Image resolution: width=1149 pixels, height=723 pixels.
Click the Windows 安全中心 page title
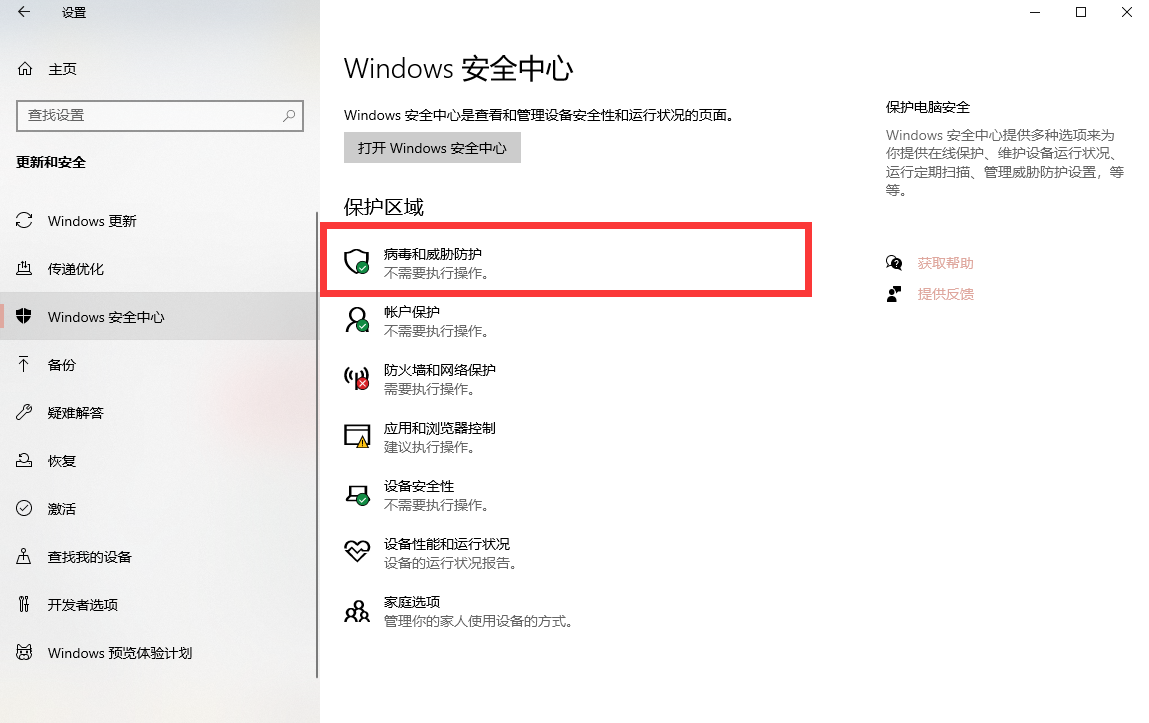tap(459, 68)
